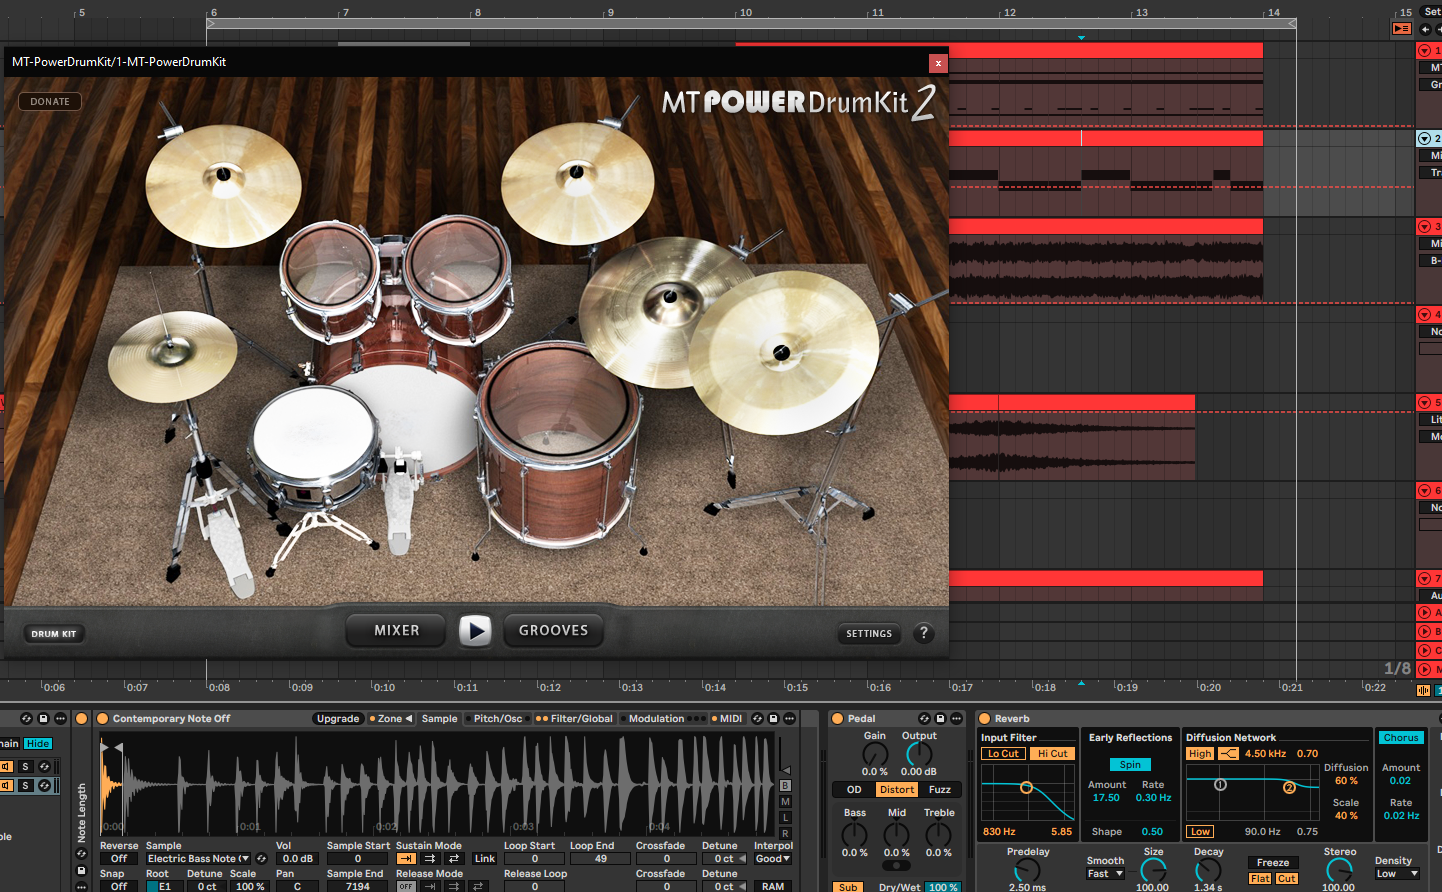Click the hot-swap icon in Pedal header
1442x892 pixels.
click(x=925, y=719)
